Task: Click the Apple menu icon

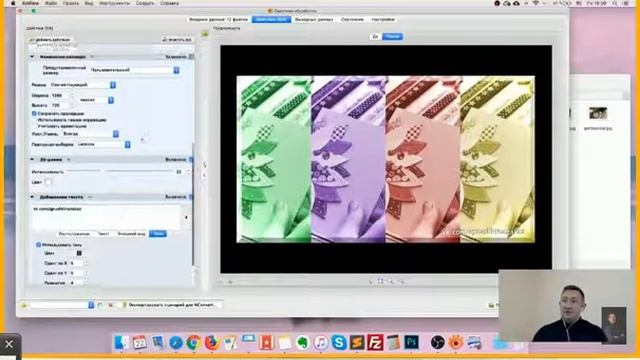Action: pyautogui.click(x=13, y=3)
